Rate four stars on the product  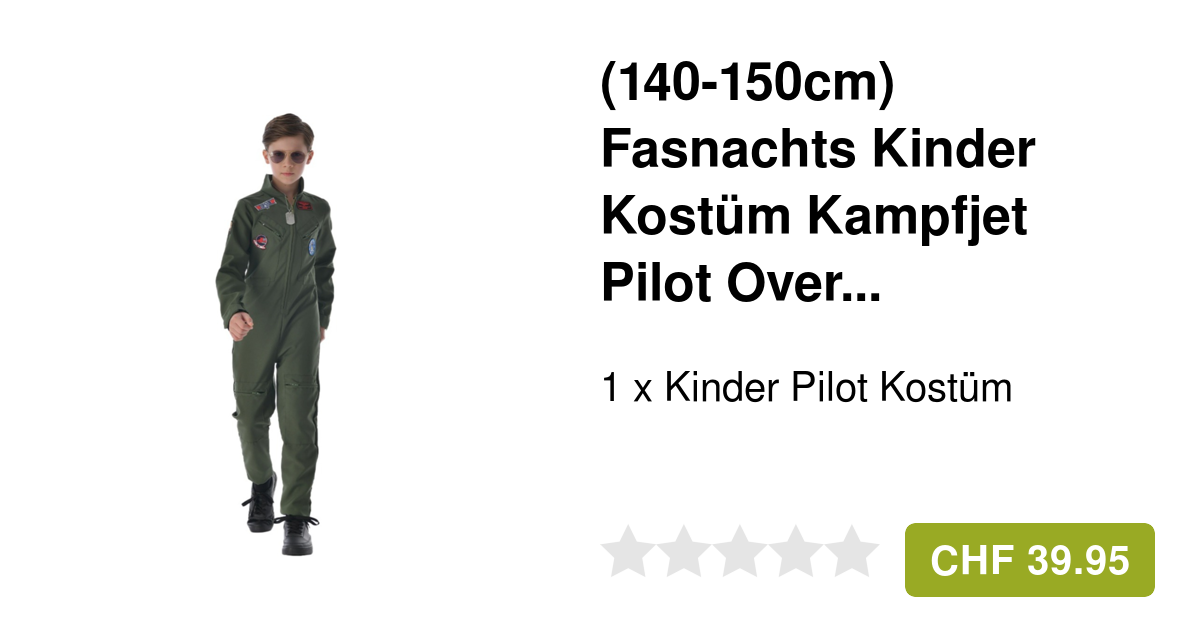coord(797,551)
